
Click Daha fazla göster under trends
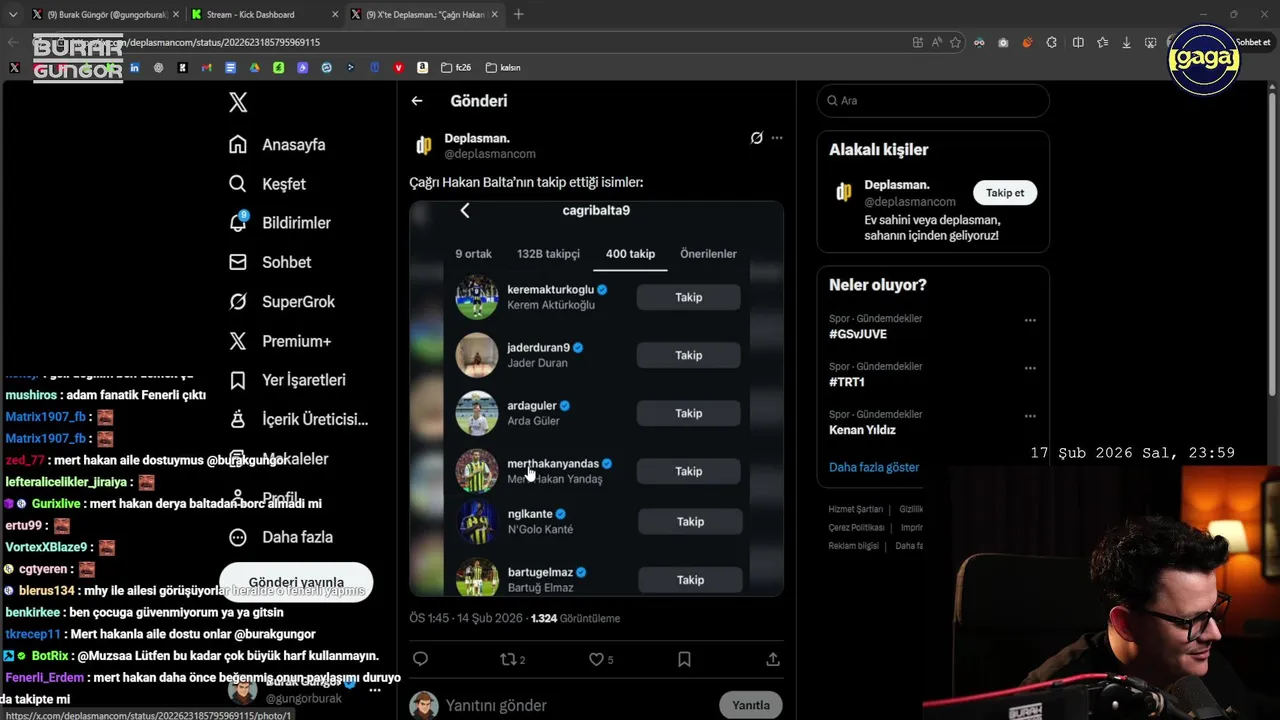(874, 467)
